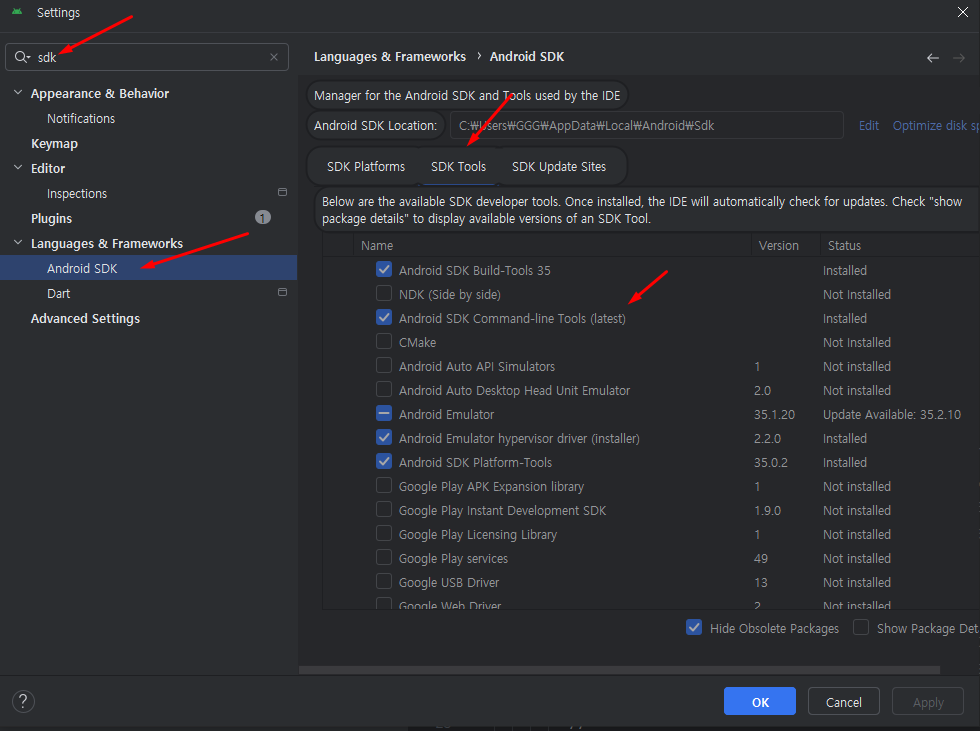Go to Plugins settings
Screen dimensions: 980x731
point(51,219)
